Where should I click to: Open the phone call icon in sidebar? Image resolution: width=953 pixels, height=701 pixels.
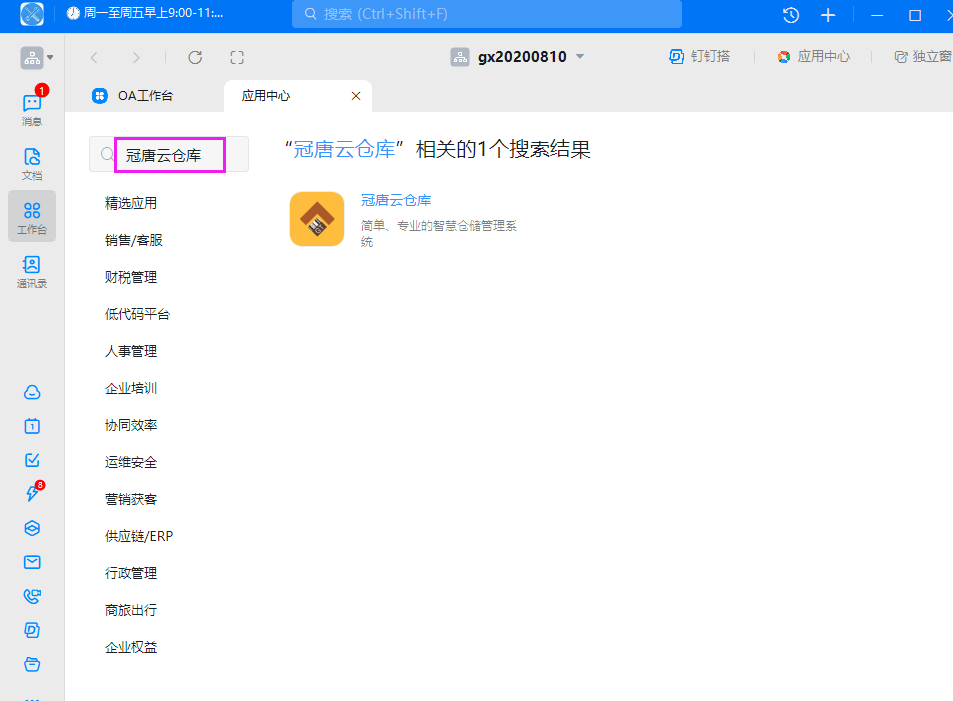pyautogui.click(x=32, y=596)
